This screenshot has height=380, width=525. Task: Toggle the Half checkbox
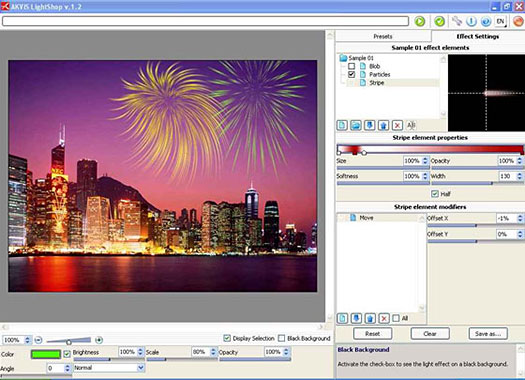[x=435, y=194]
